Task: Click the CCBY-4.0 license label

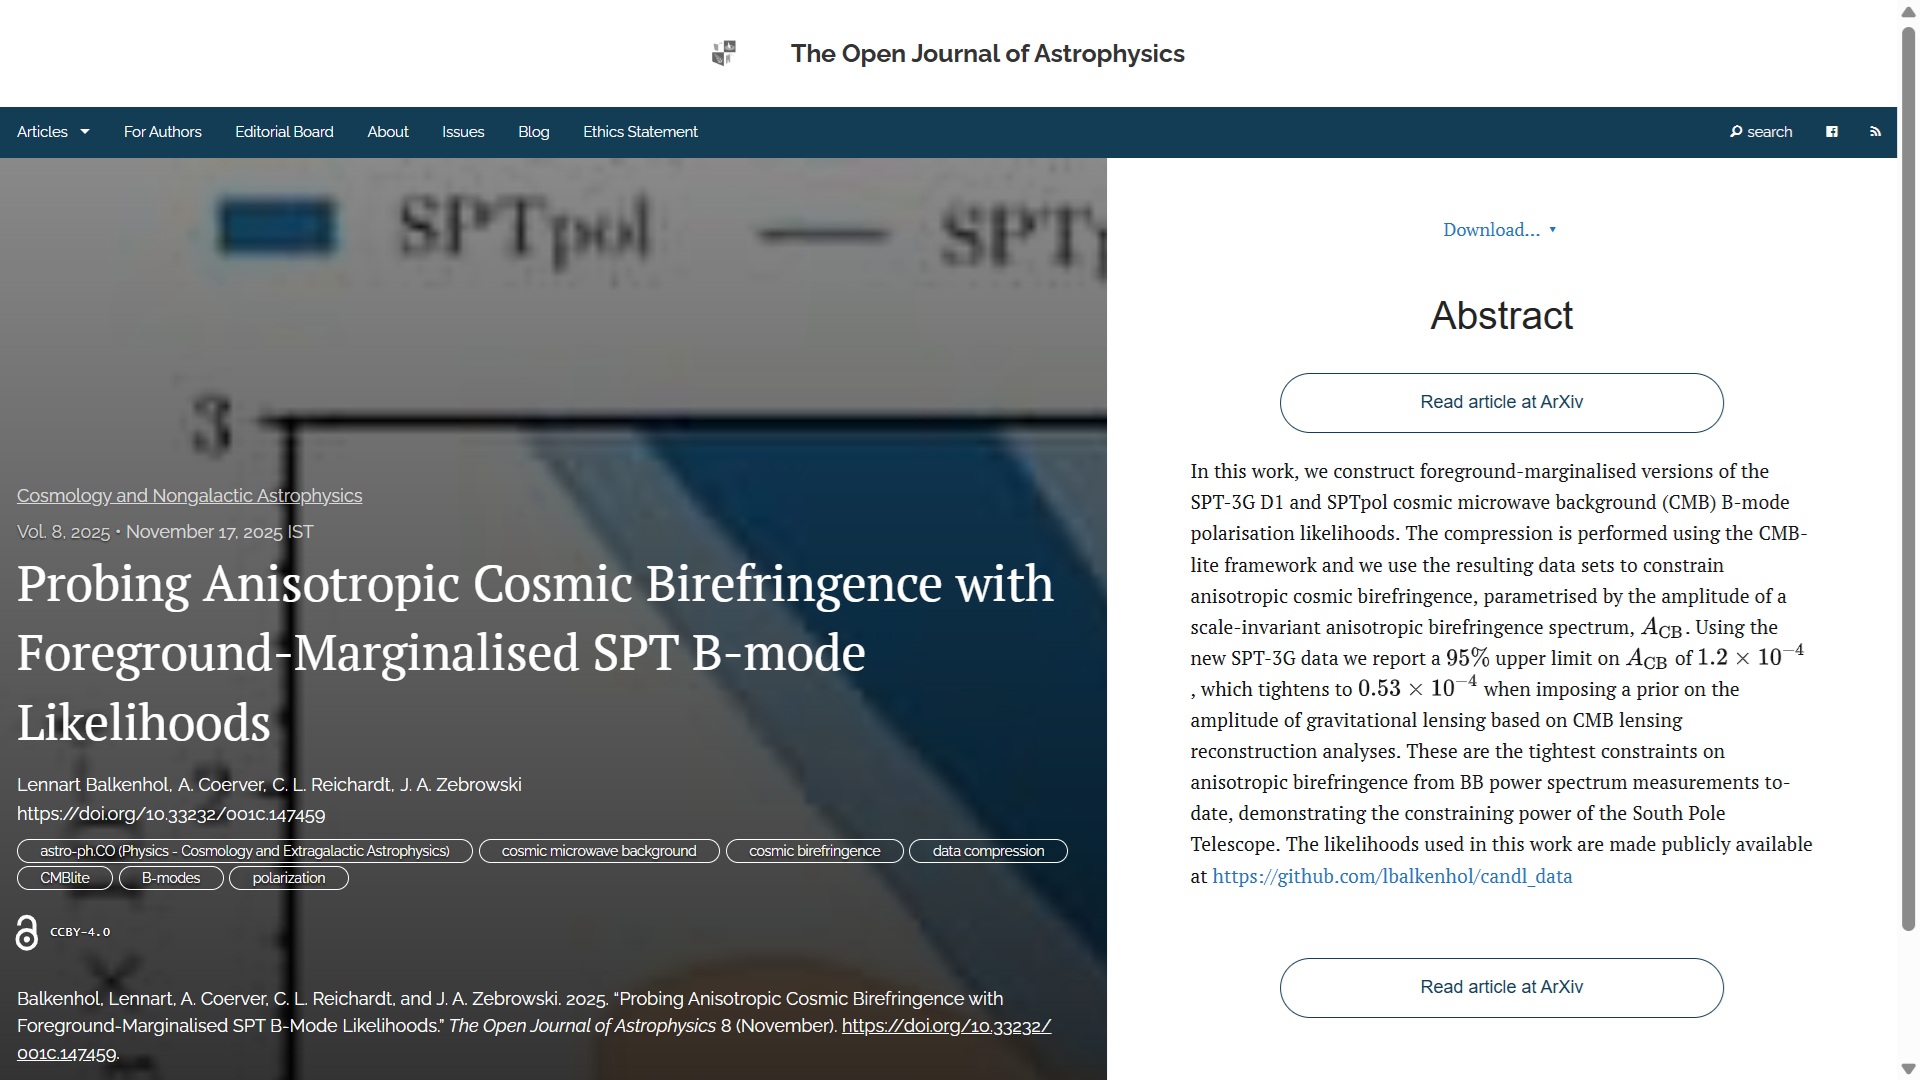Action: click(x=80, y=932)
